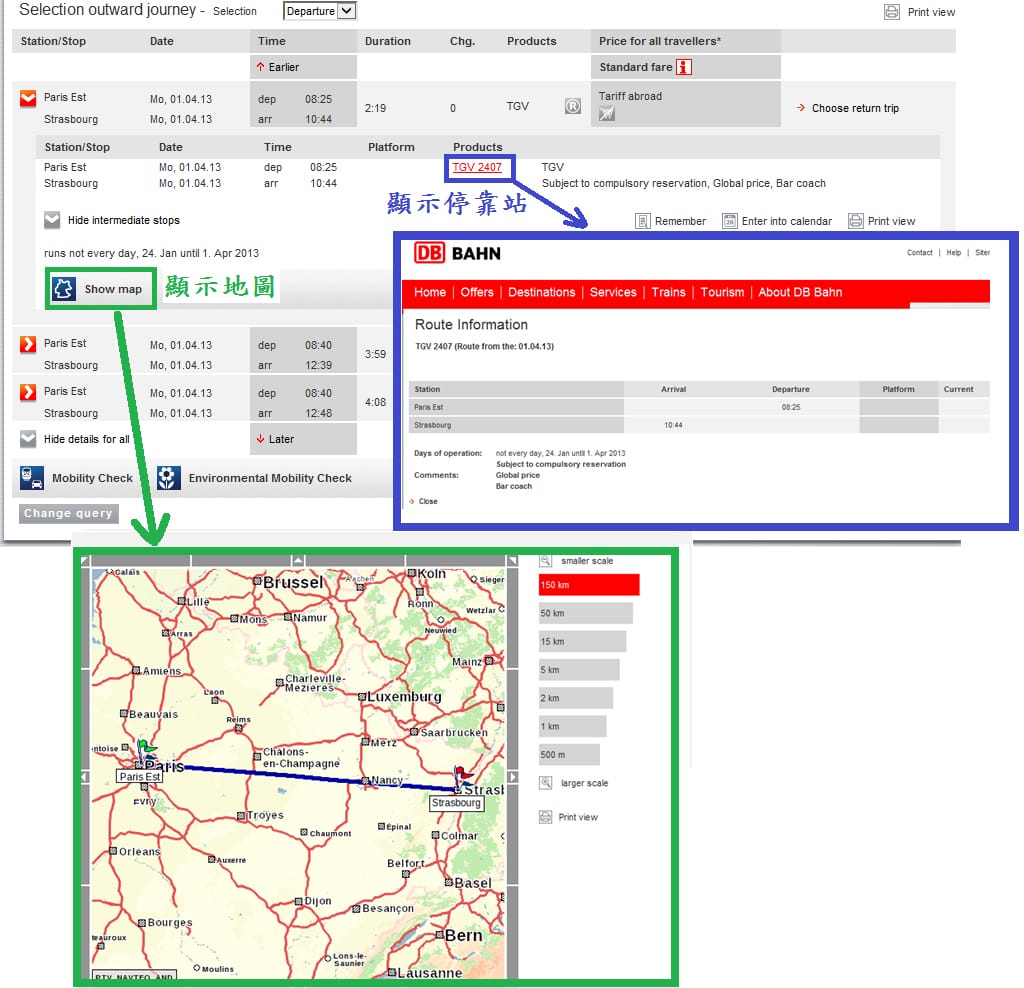Open Environmental Mobility Check icon

pyautogui.click(x=168, y=477)
